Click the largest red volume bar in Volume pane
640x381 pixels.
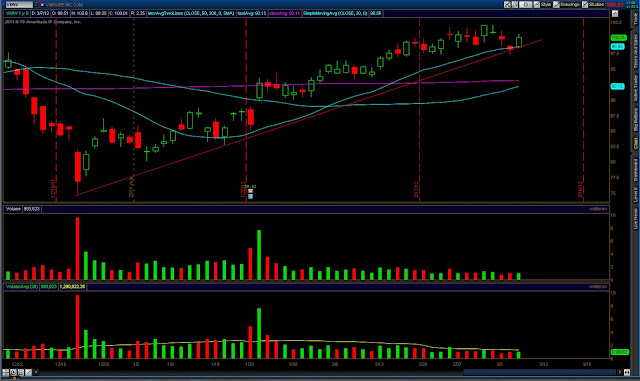pyautogui.click(x=78, y=248)
